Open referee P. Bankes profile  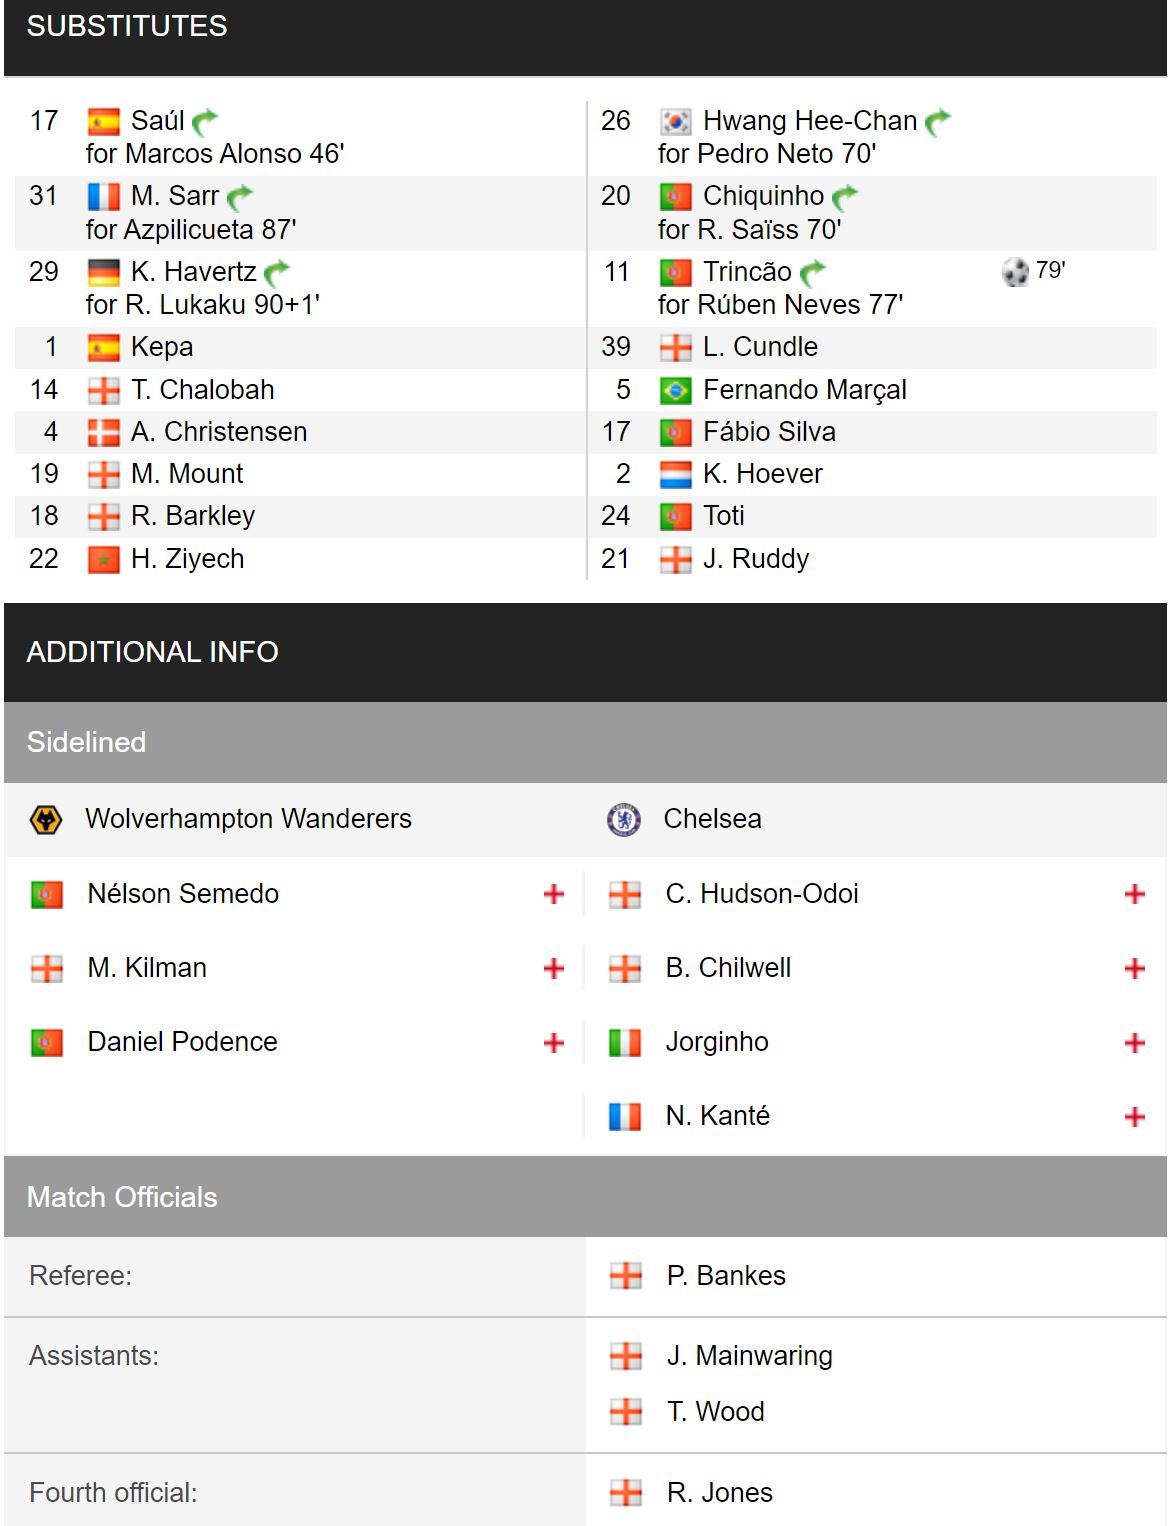point(726,1276)
